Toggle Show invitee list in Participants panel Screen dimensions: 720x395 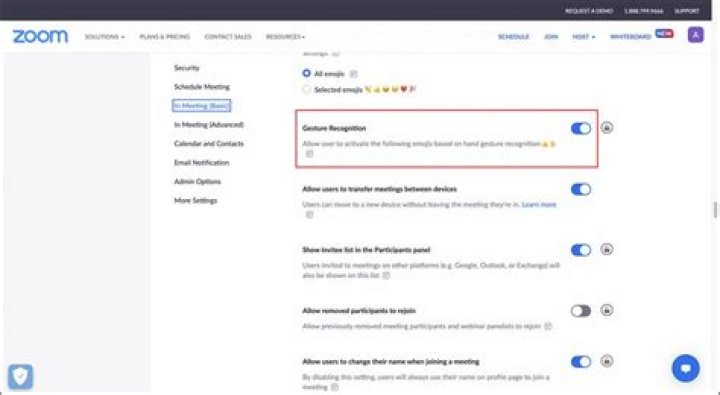point(581,250)
